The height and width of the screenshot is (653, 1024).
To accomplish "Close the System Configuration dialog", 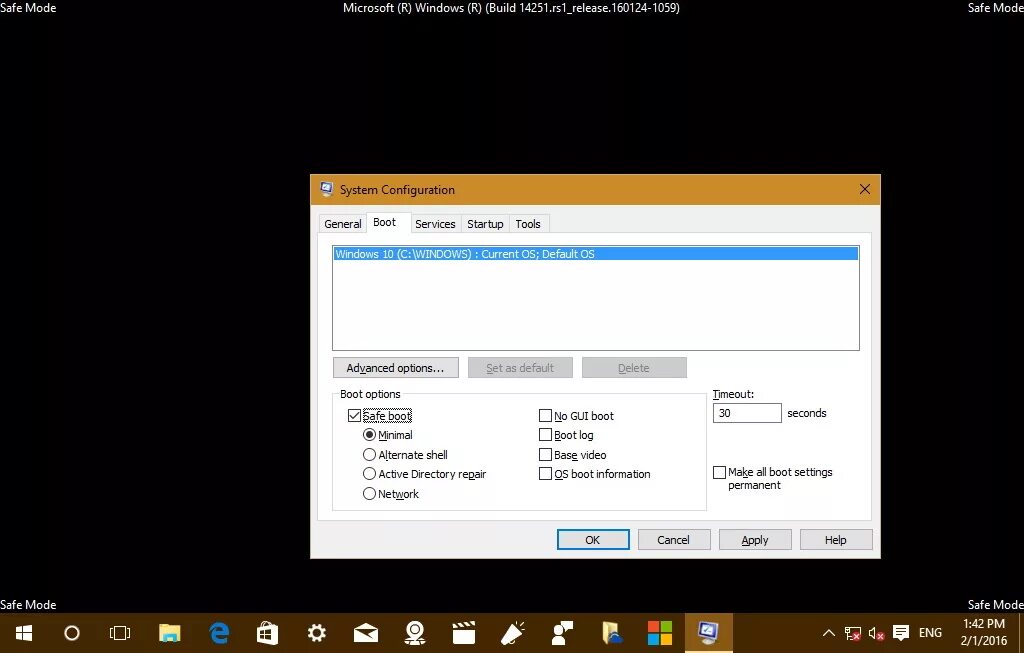I will [x=865, y=189].
